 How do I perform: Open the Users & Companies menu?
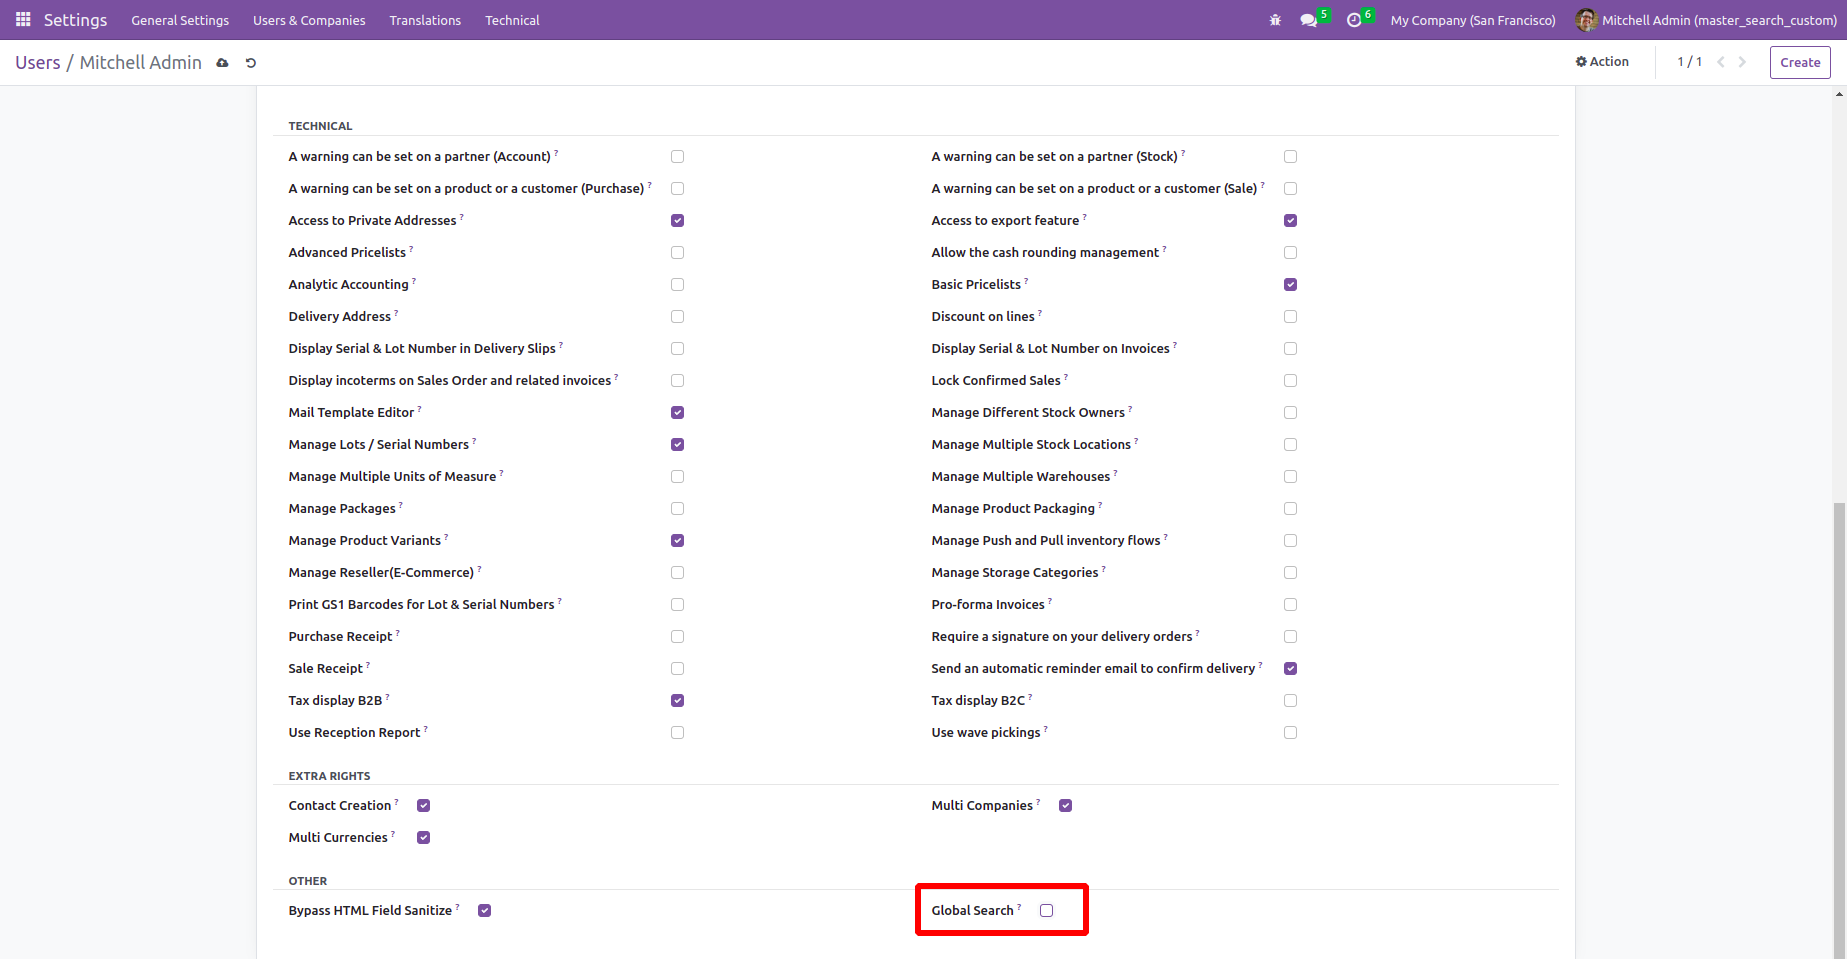309,20
